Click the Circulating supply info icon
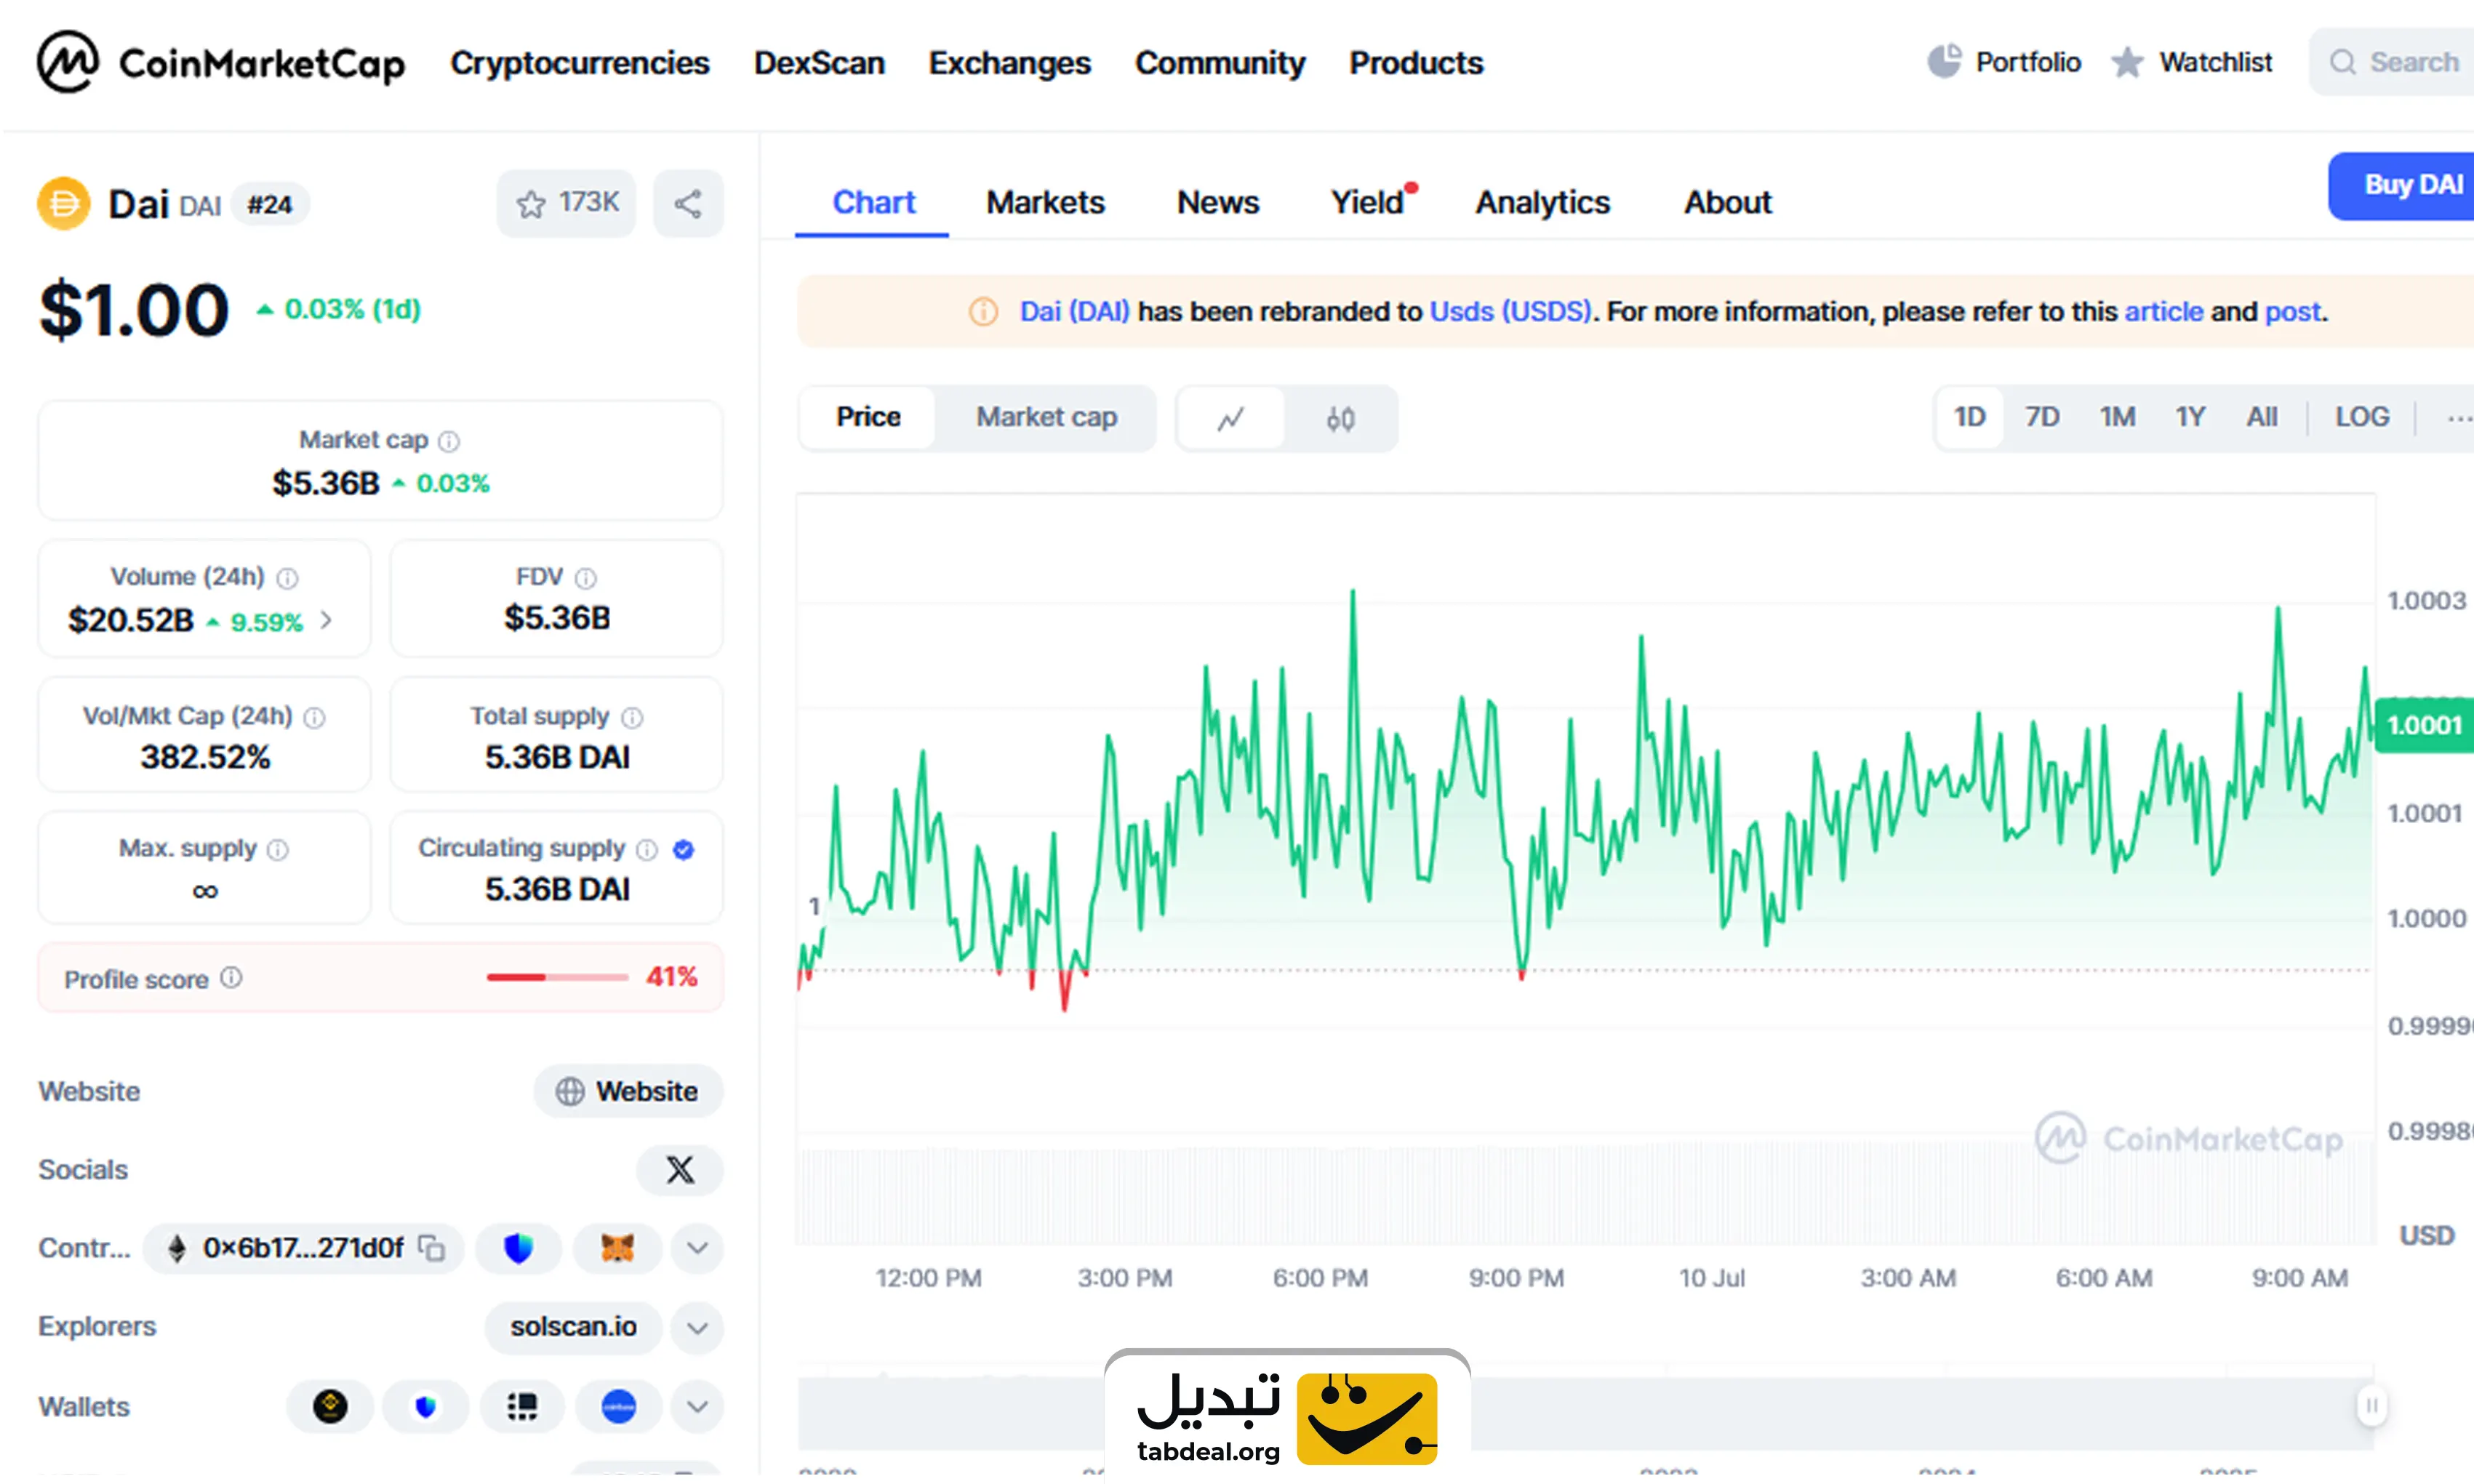Image resolution: width=2474 pixels, height=1484 pixels. (x=647, y=850)
